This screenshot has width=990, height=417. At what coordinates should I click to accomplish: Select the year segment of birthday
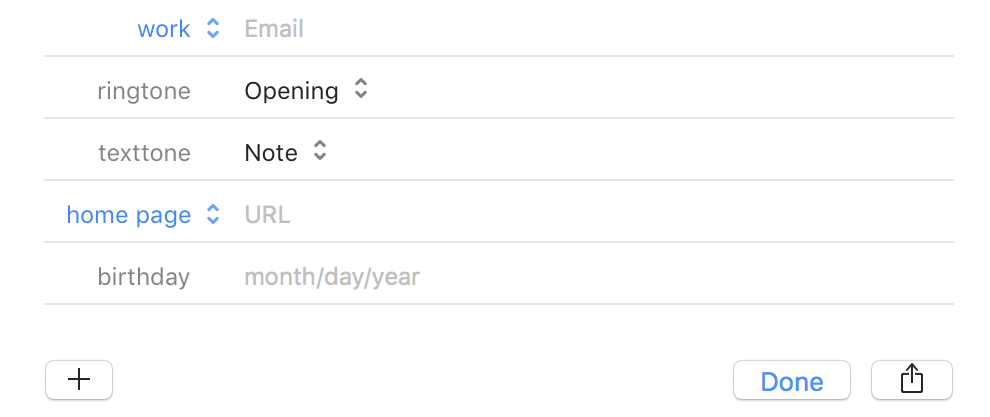pyautogui.click(x=396, y=278)
